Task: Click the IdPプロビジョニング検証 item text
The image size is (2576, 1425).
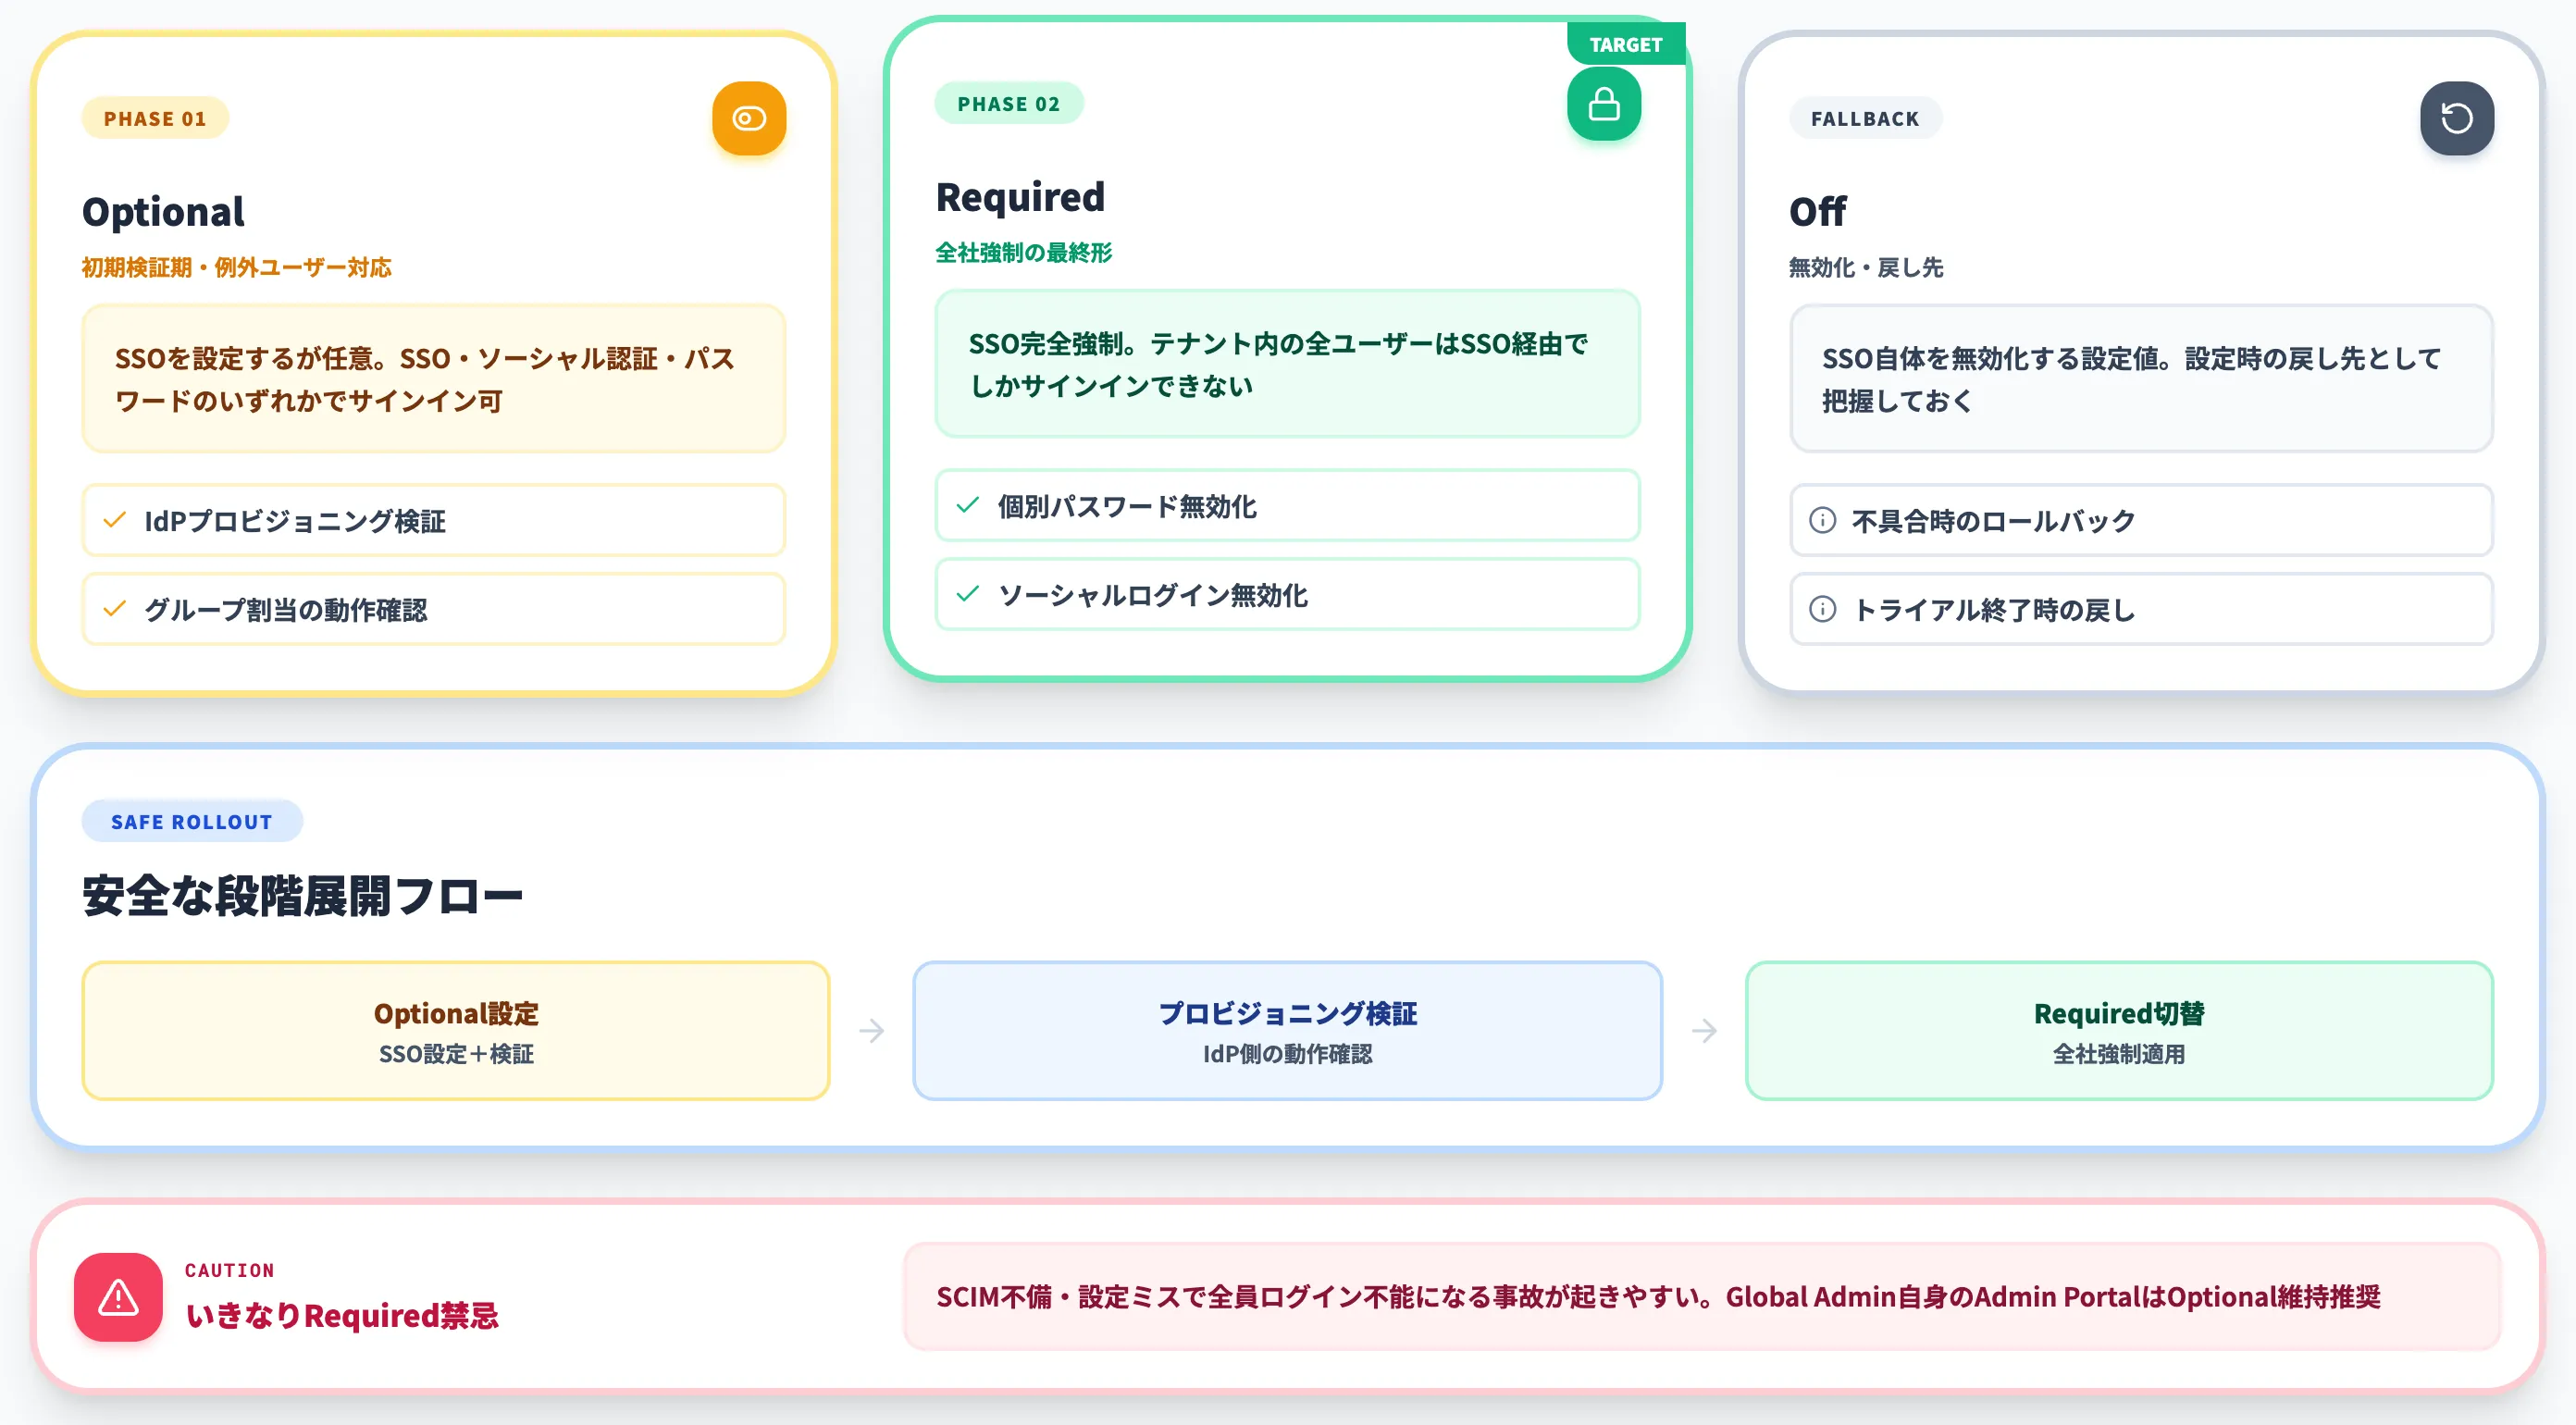Action: click(295, 521)
